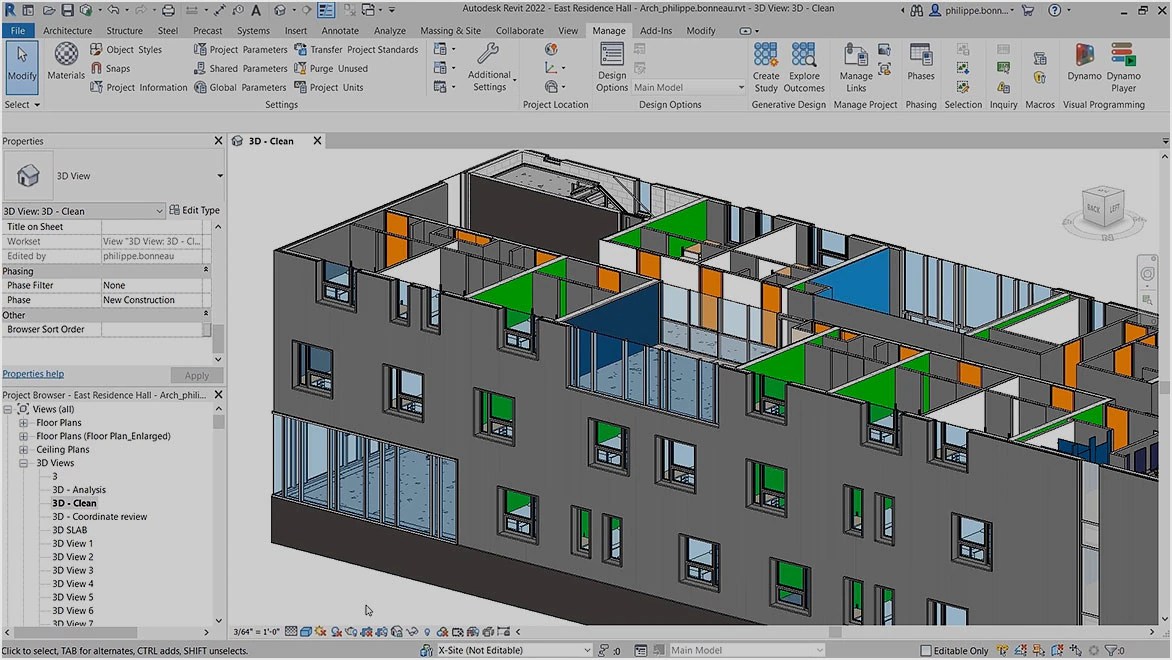Click the Properties help link

coord(32,373)
